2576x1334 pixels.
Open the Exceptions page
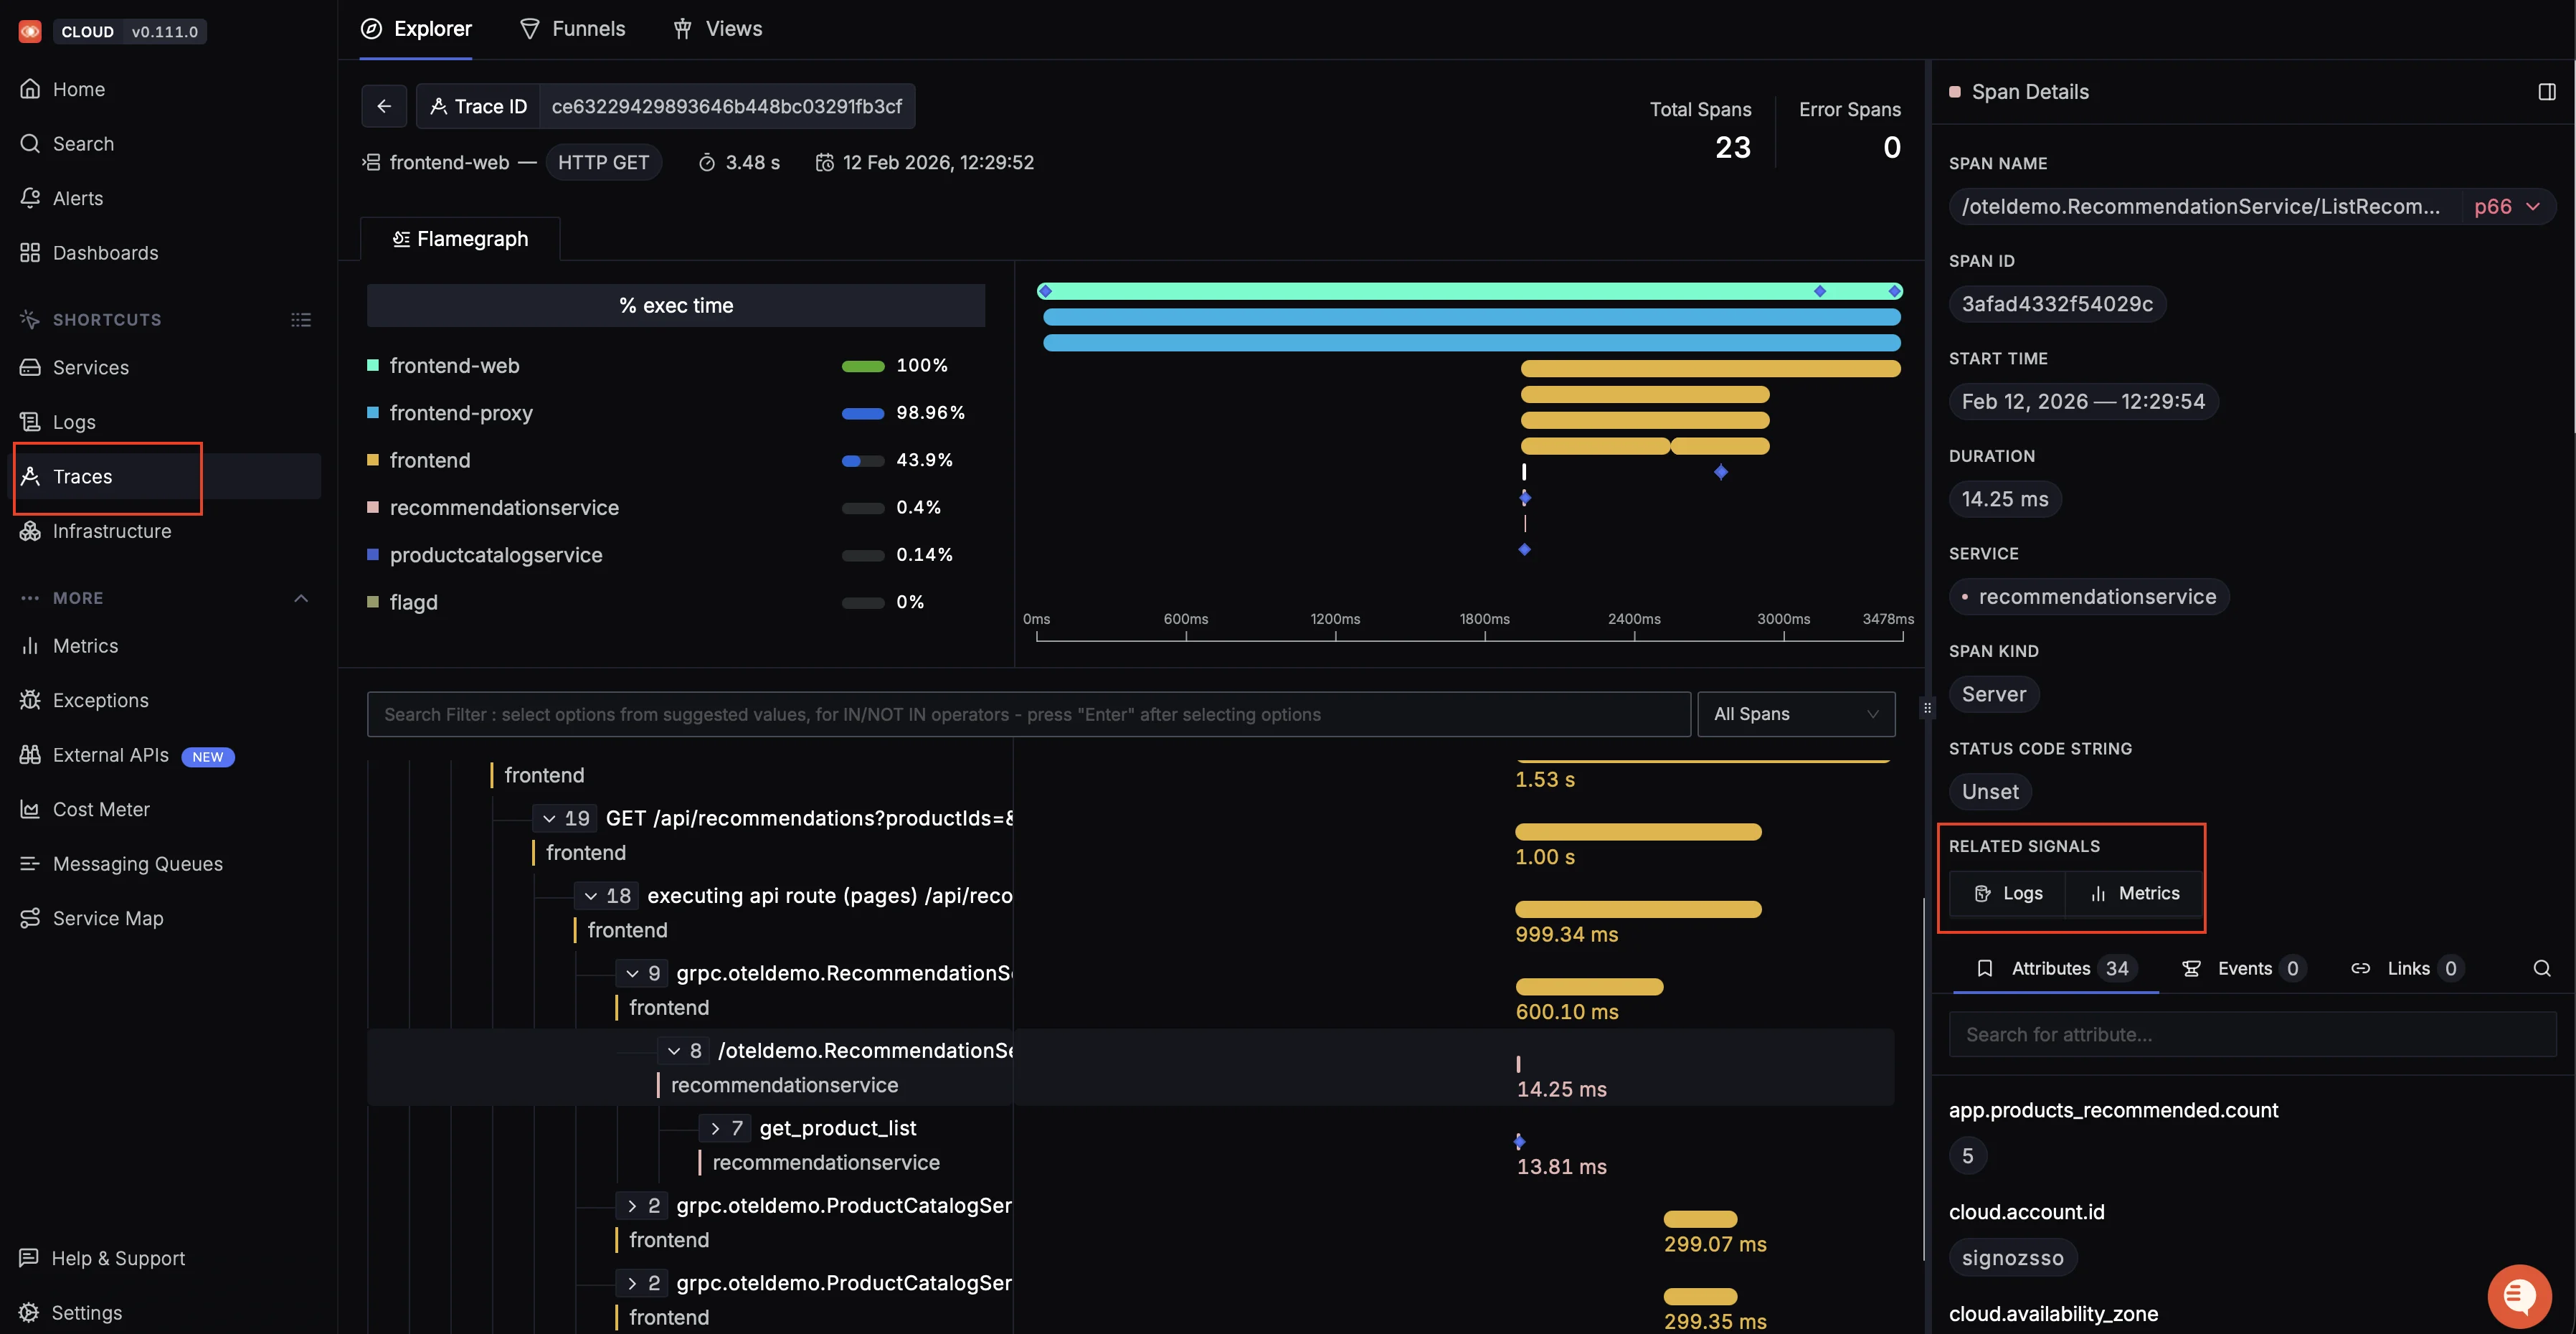tap(100, 700)
